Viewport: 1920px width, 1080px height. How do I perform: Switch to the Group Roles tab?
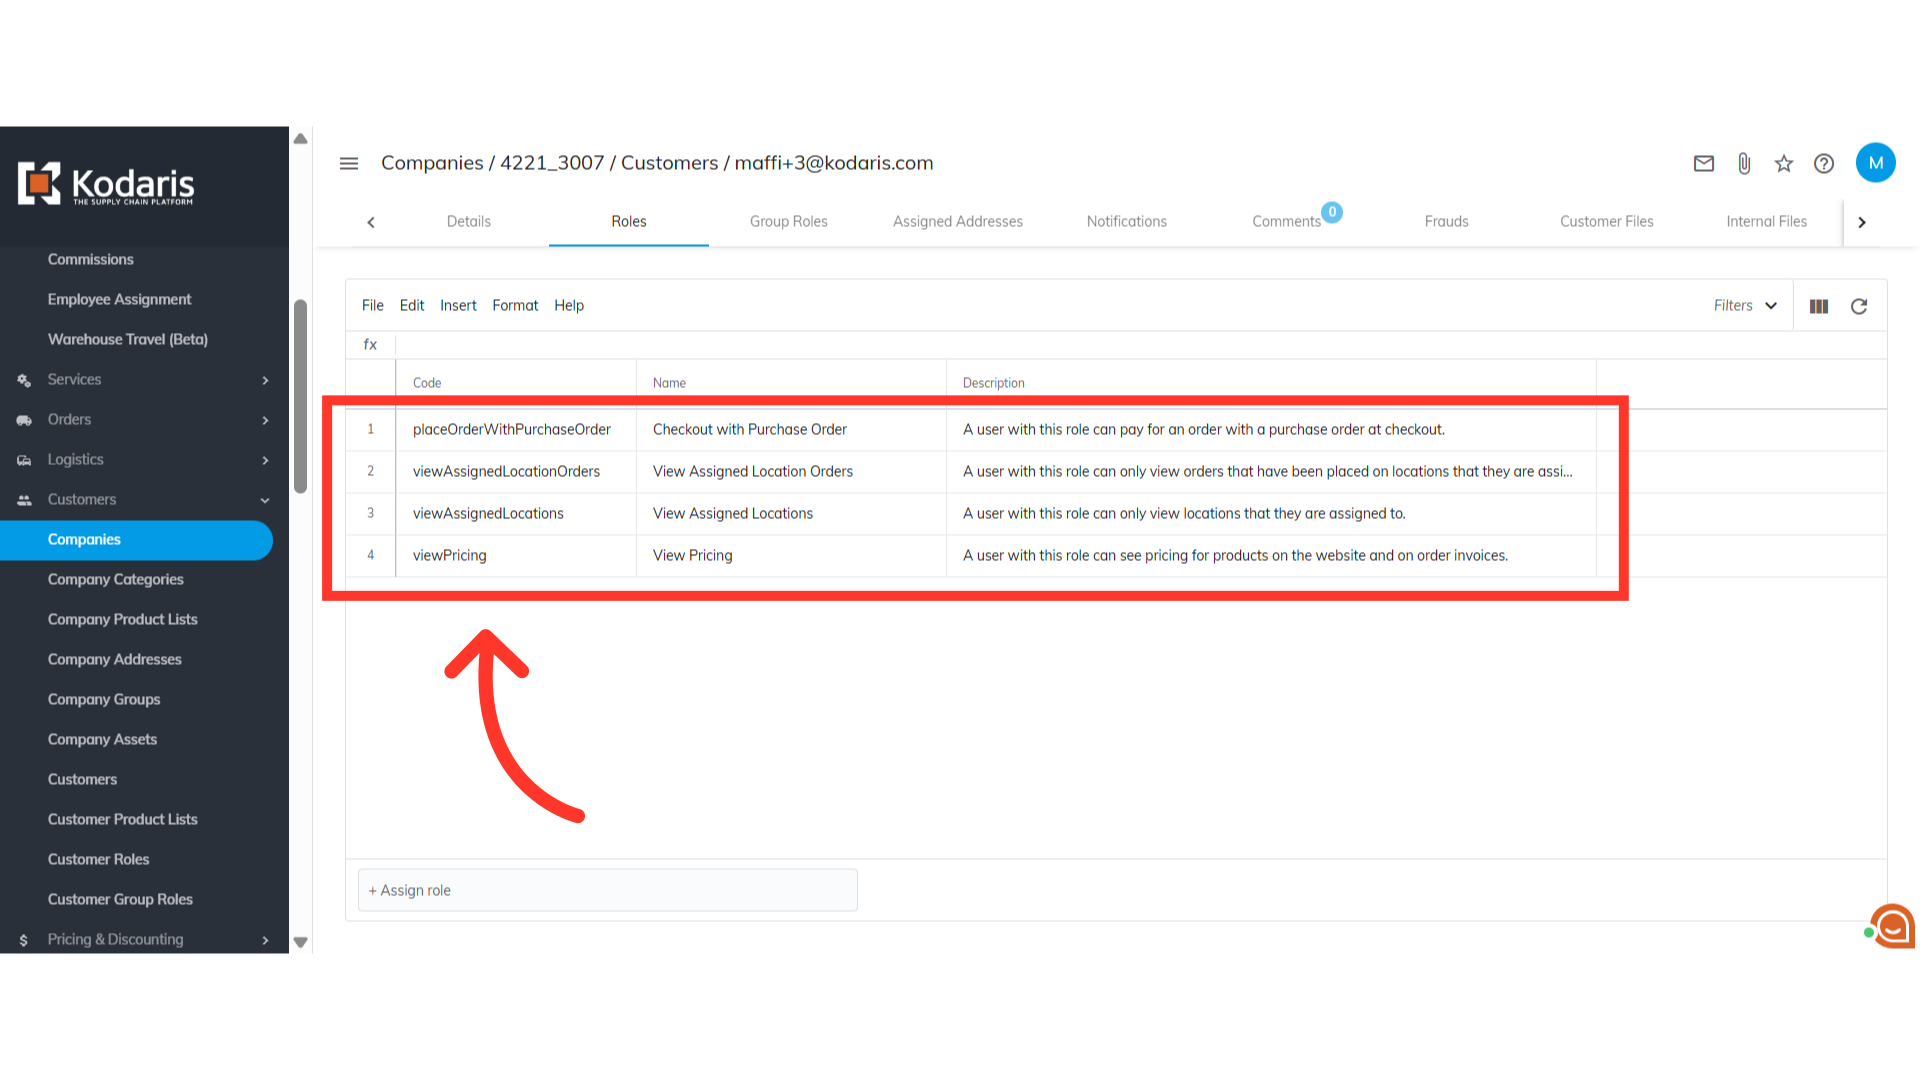(x=788, y=222)
